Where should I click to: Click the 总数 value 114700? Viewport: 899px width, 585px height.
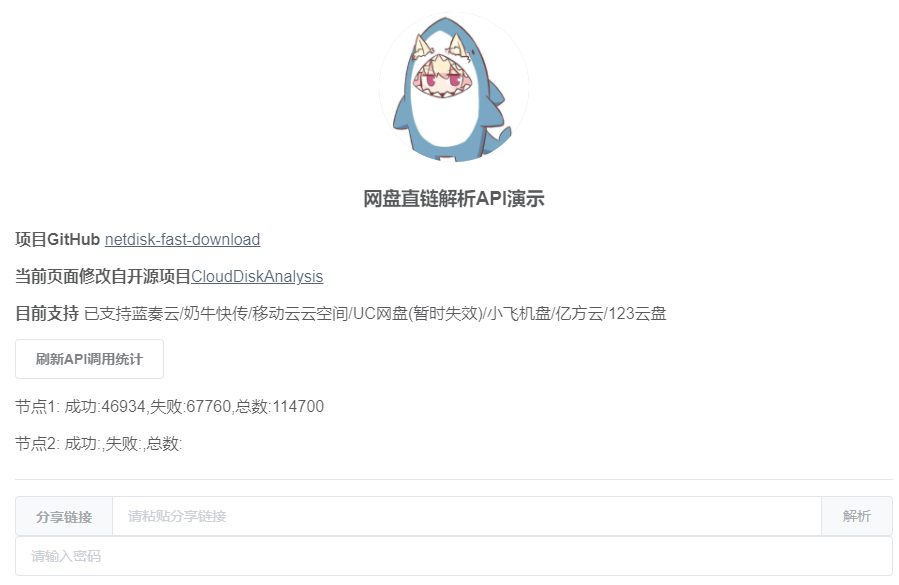point(298,407)
